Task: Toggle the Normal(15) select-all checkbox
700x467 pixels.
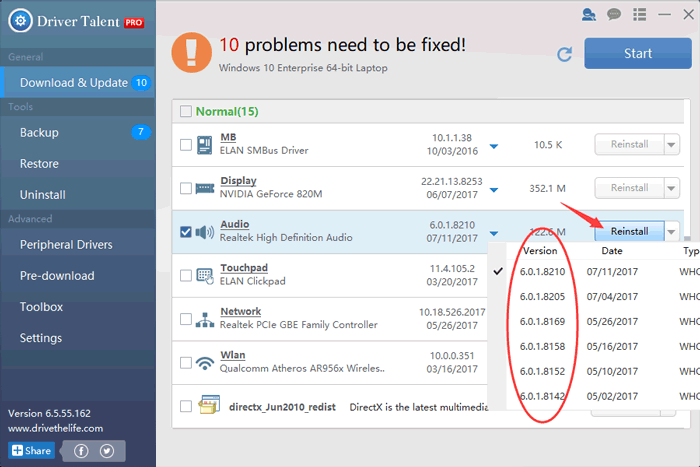Action: tap(186, 111)
